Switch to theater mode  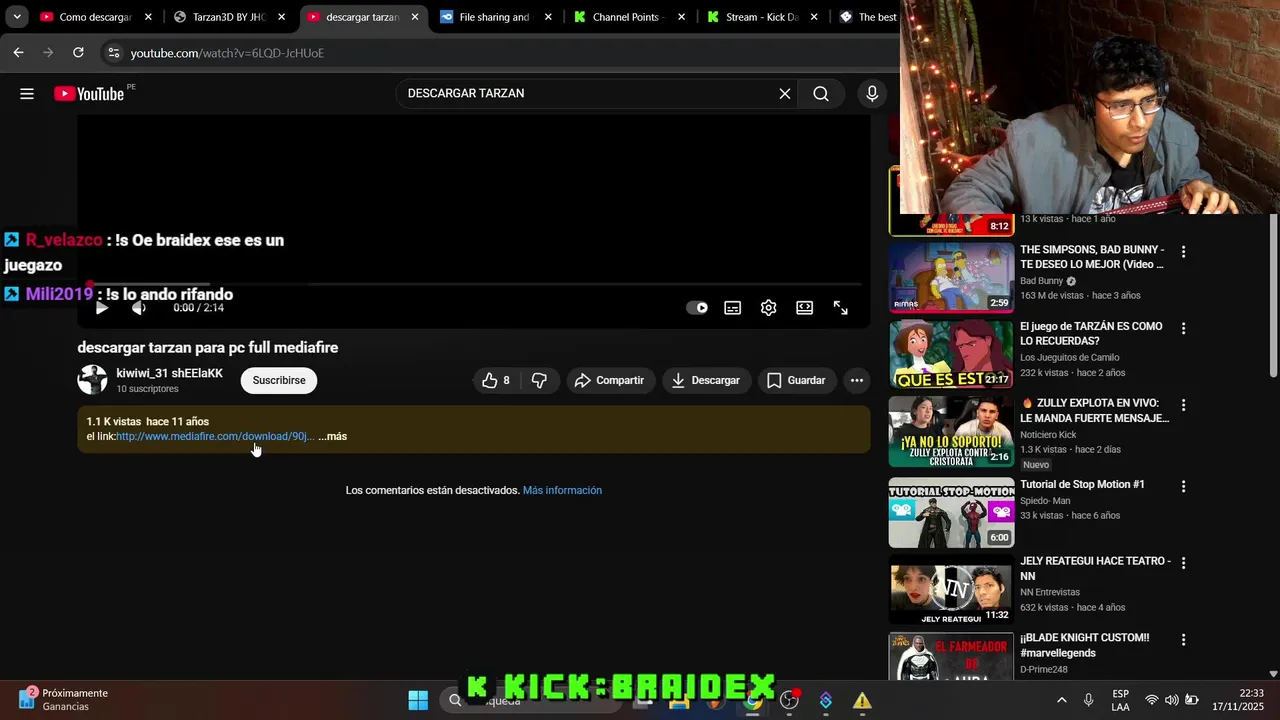(x=804, y=308)
